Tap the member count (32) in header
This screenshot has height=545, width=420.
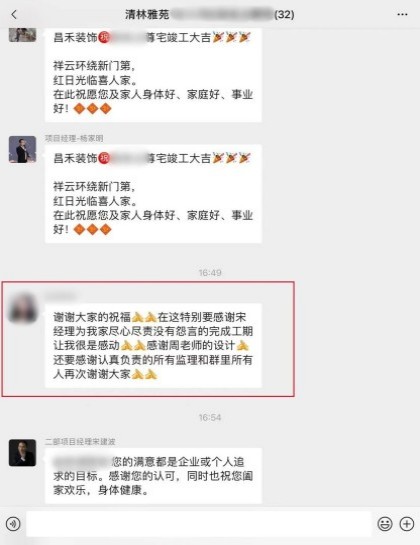(284, 15)
